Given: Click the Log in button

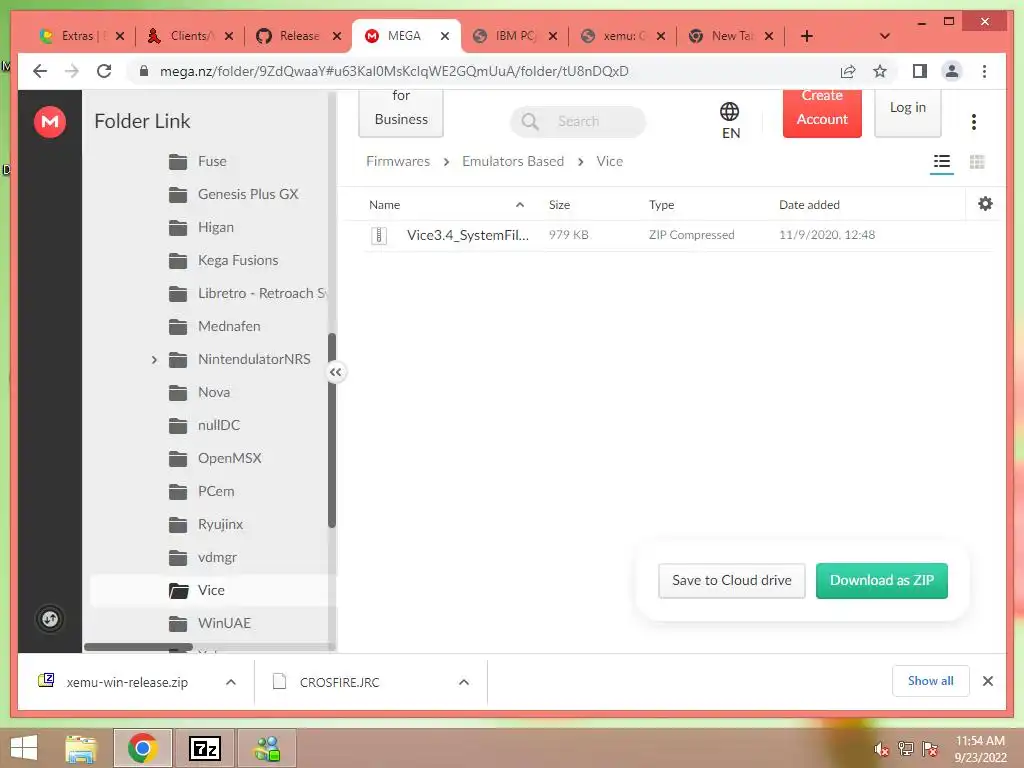Looking at the screenshot, I should click(907, 114).
